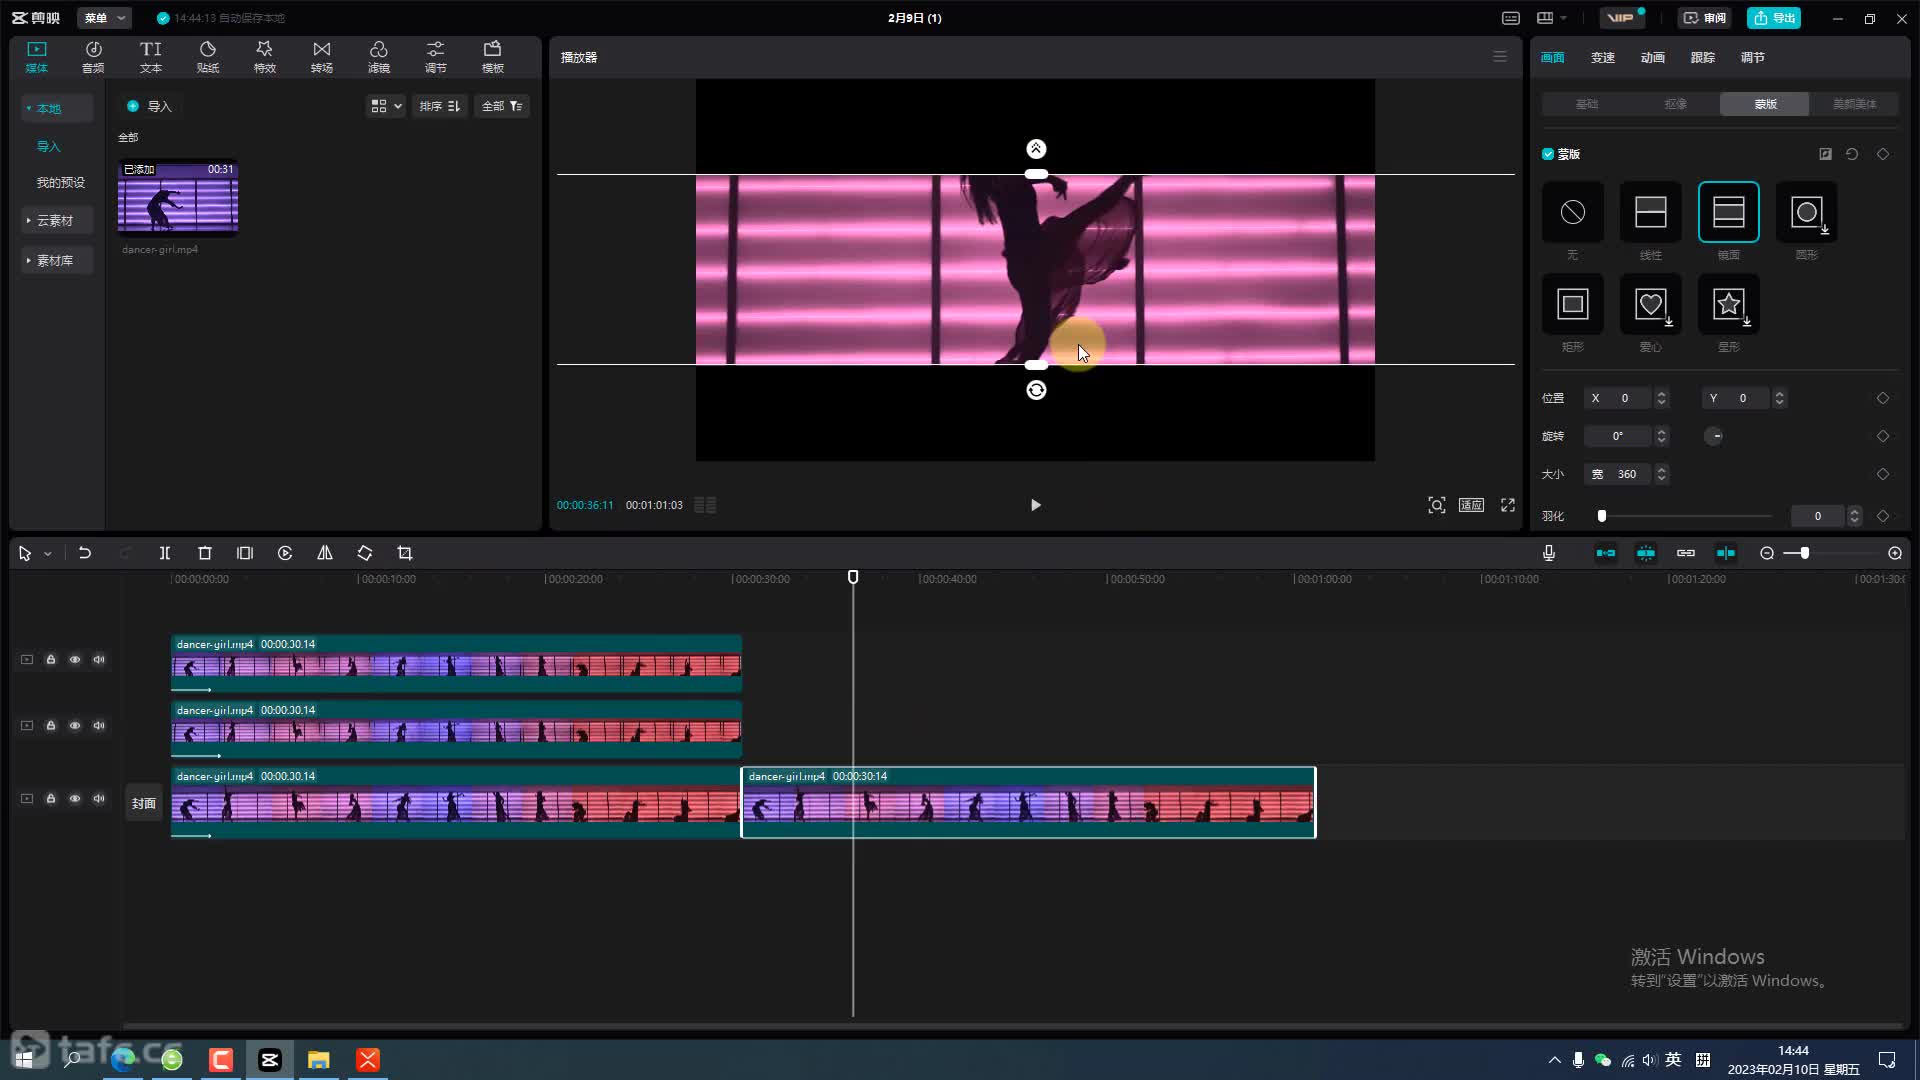Open the 菜单 menu dropdown
The height and width of the screenshot is (1080, 1920).
[104, 18]
